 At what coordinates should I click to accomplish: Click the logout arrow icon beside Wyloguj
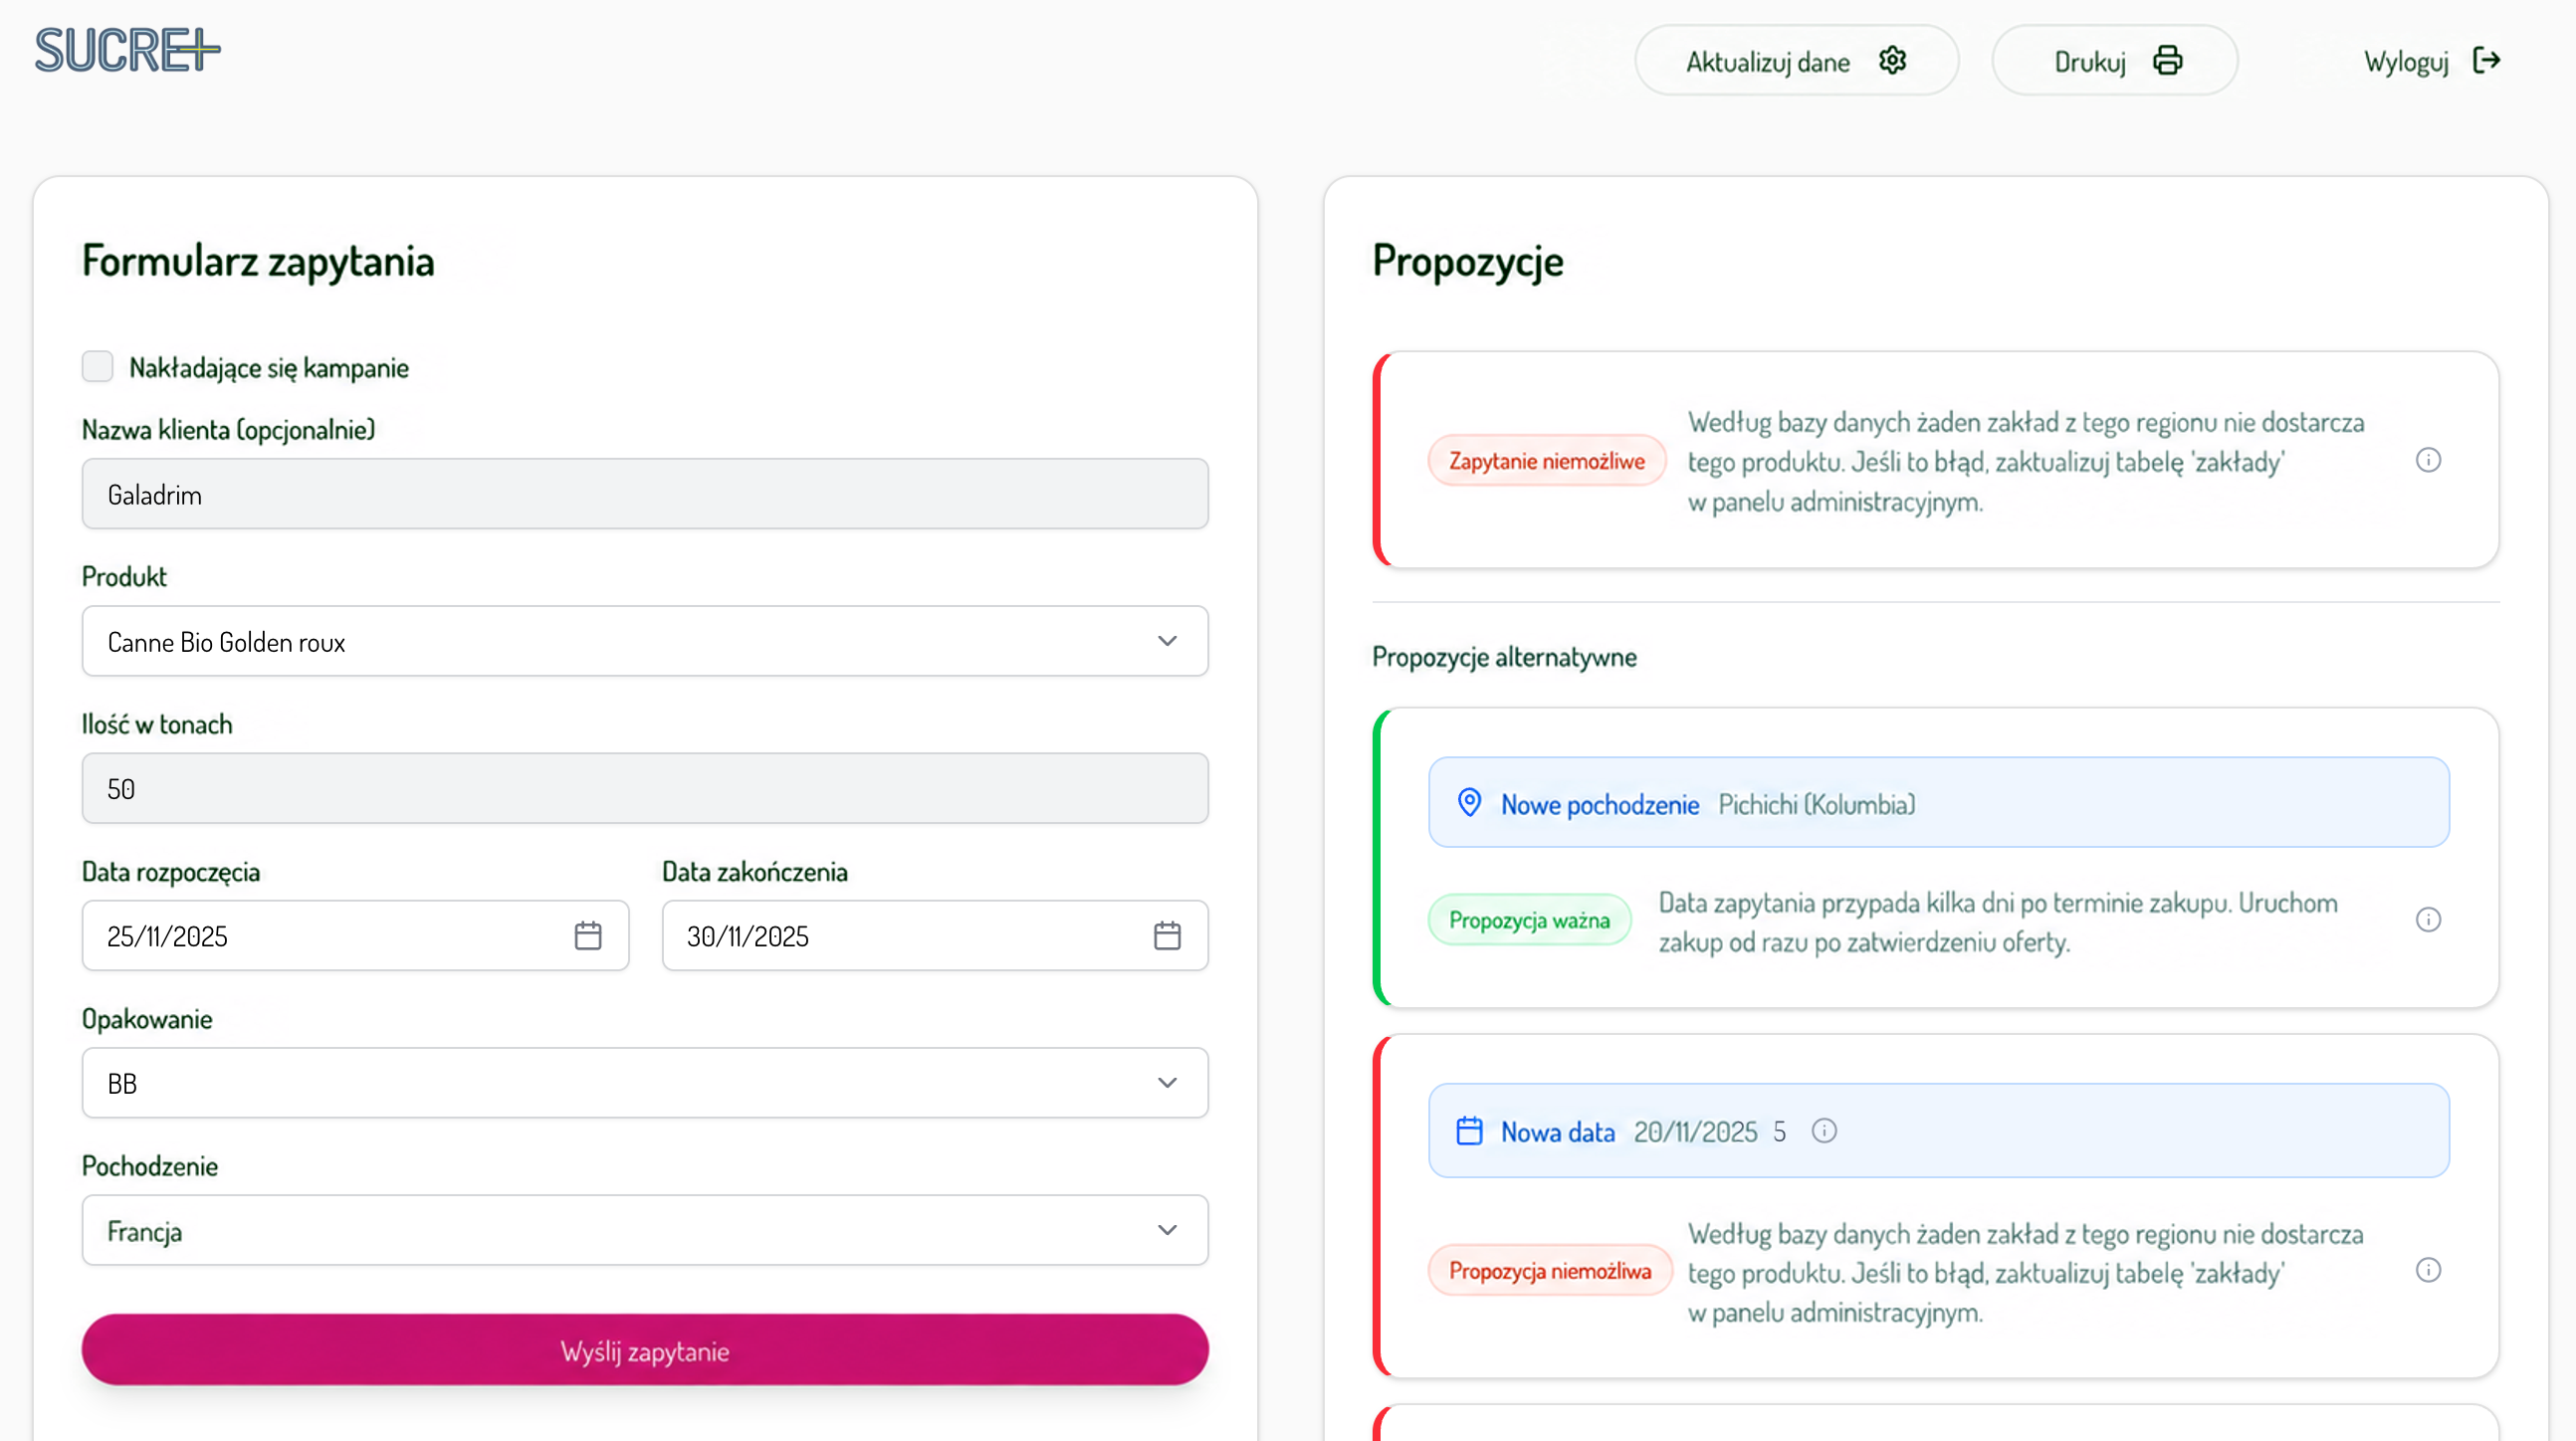[2486, 60]
